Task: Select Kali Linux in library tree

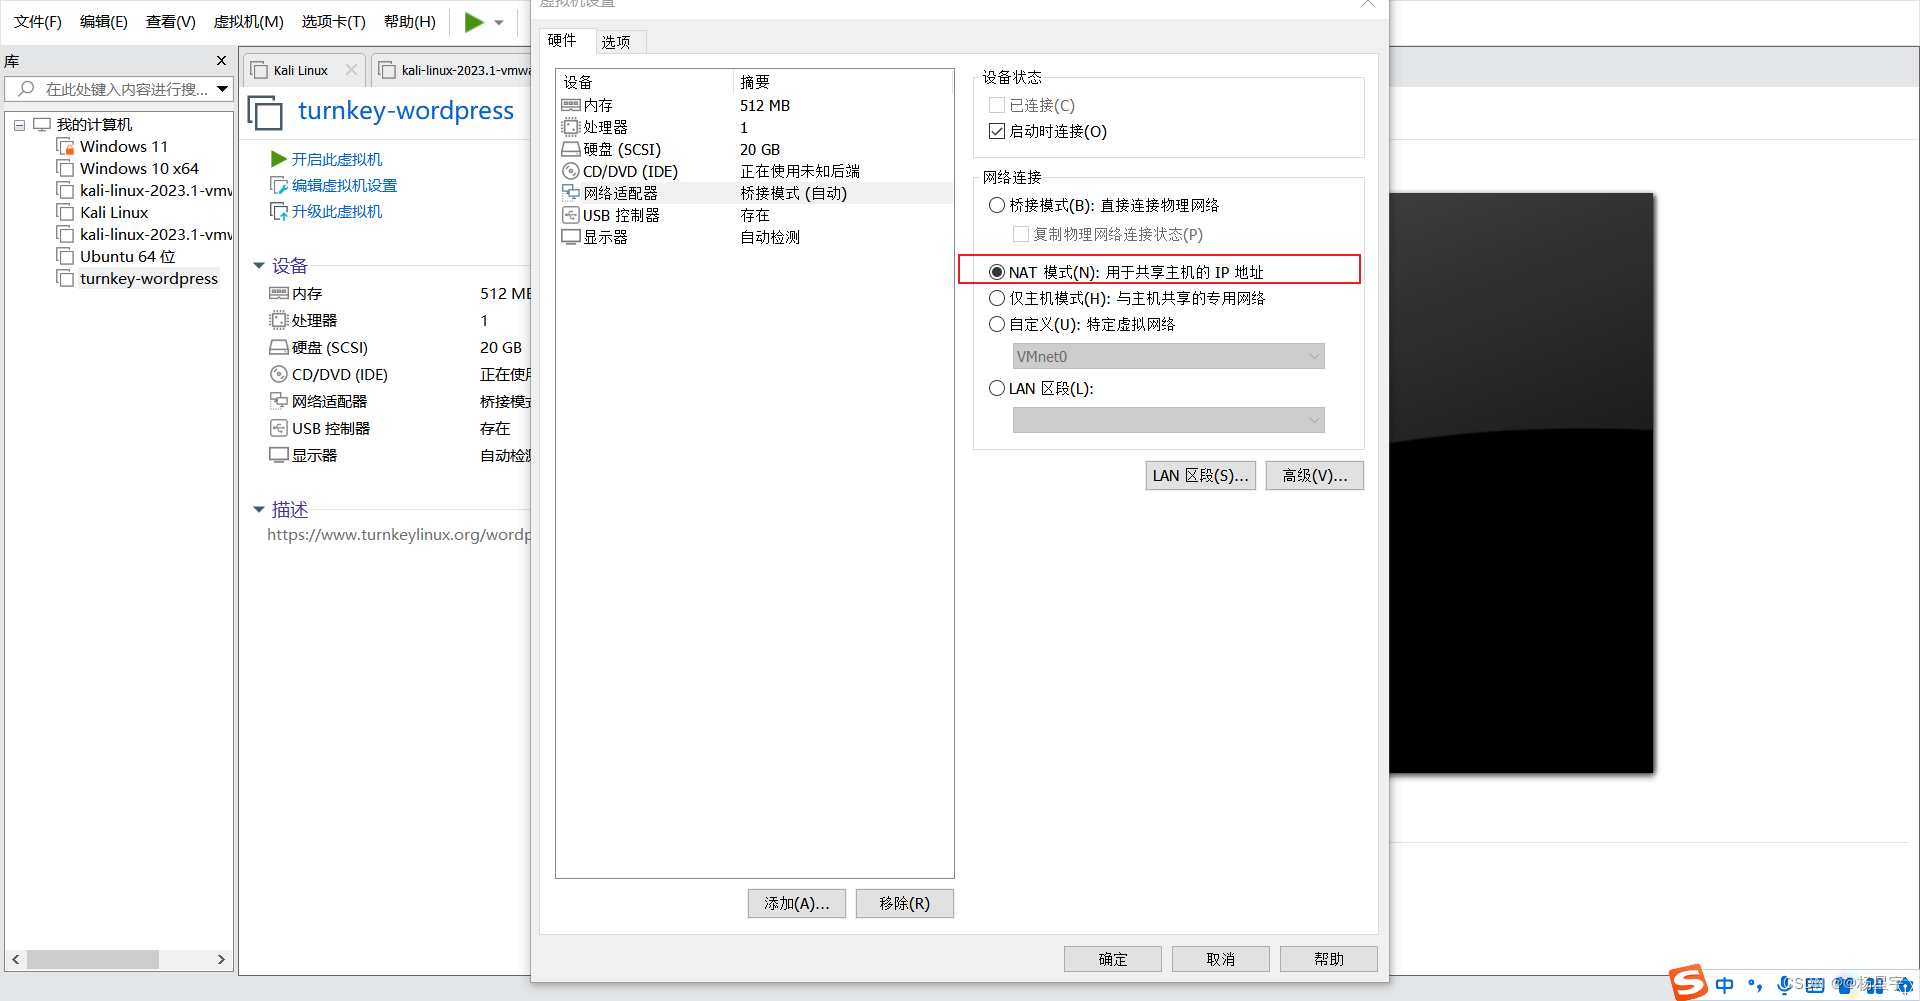Action: (114, 213)
